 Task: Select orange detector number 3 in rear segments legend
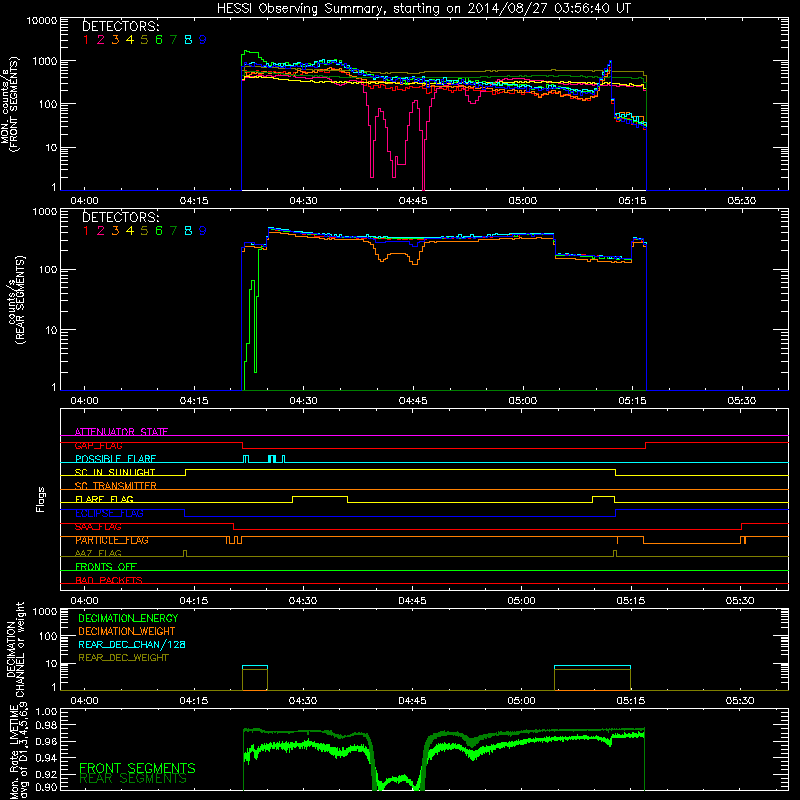(115, 231)
